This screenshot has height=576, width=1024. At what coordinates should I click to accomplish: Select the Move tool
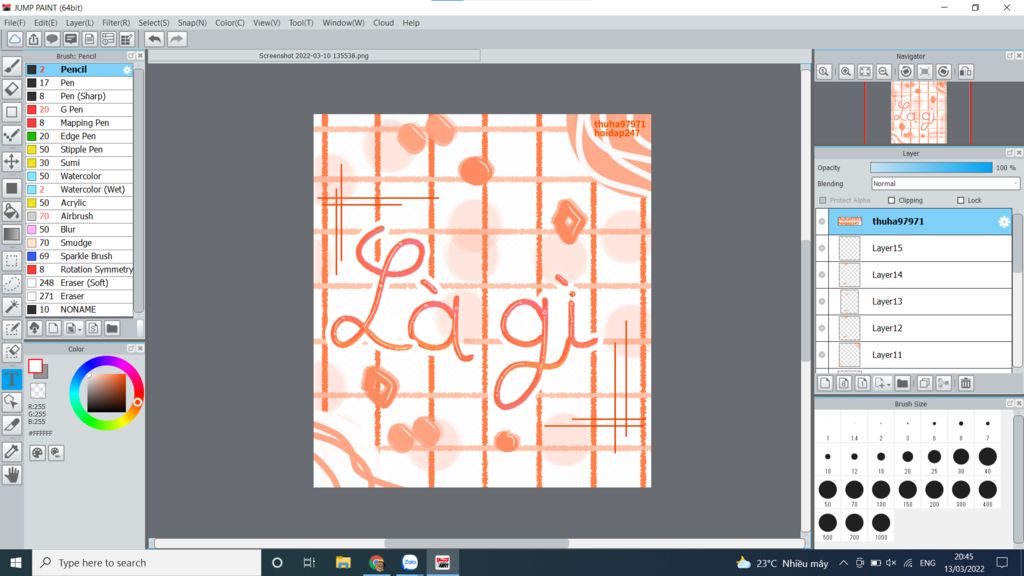(12, 161)
